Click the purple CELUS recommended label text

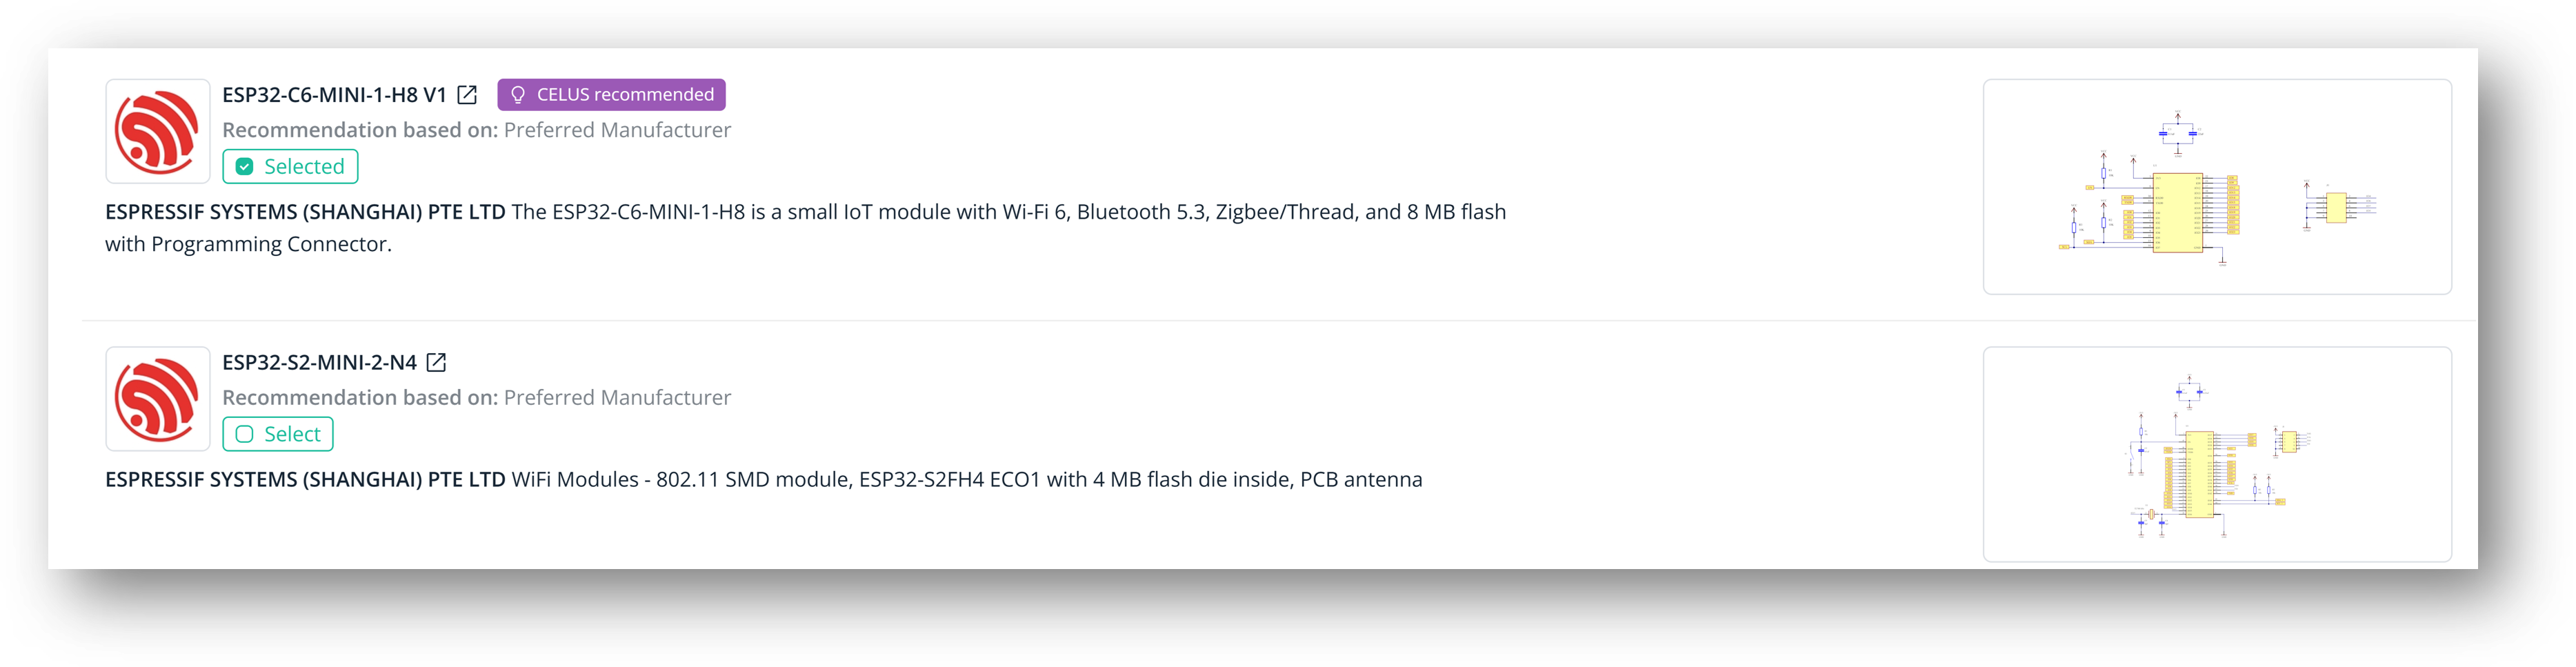point(625,95)
